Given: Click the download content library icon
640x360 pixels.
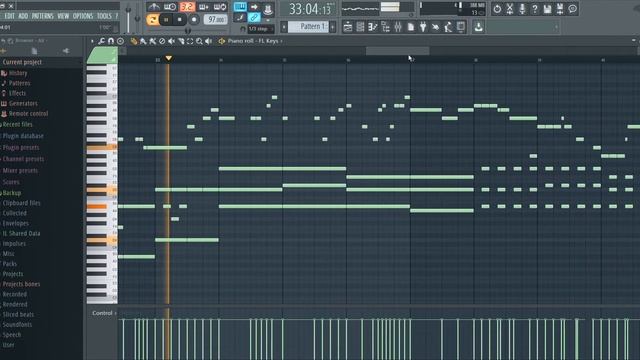Looking at the screenshot, I should tap(478, 27).
